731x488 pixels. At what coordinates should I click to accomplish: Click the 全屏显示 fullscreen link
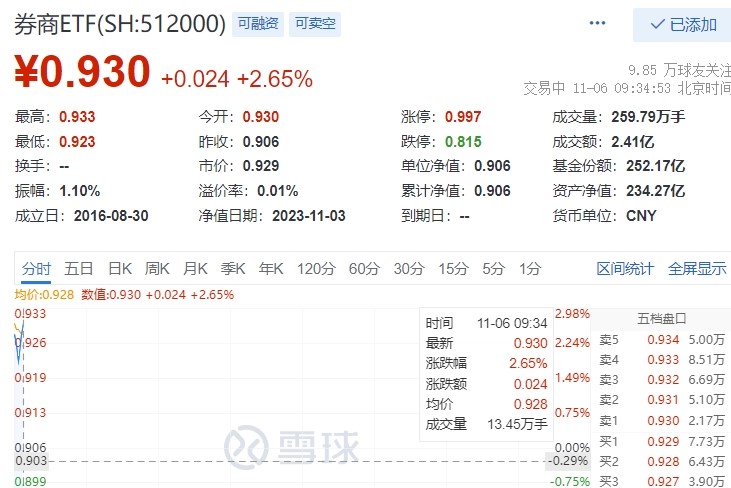pyautogui.click(x=697, y=269)
